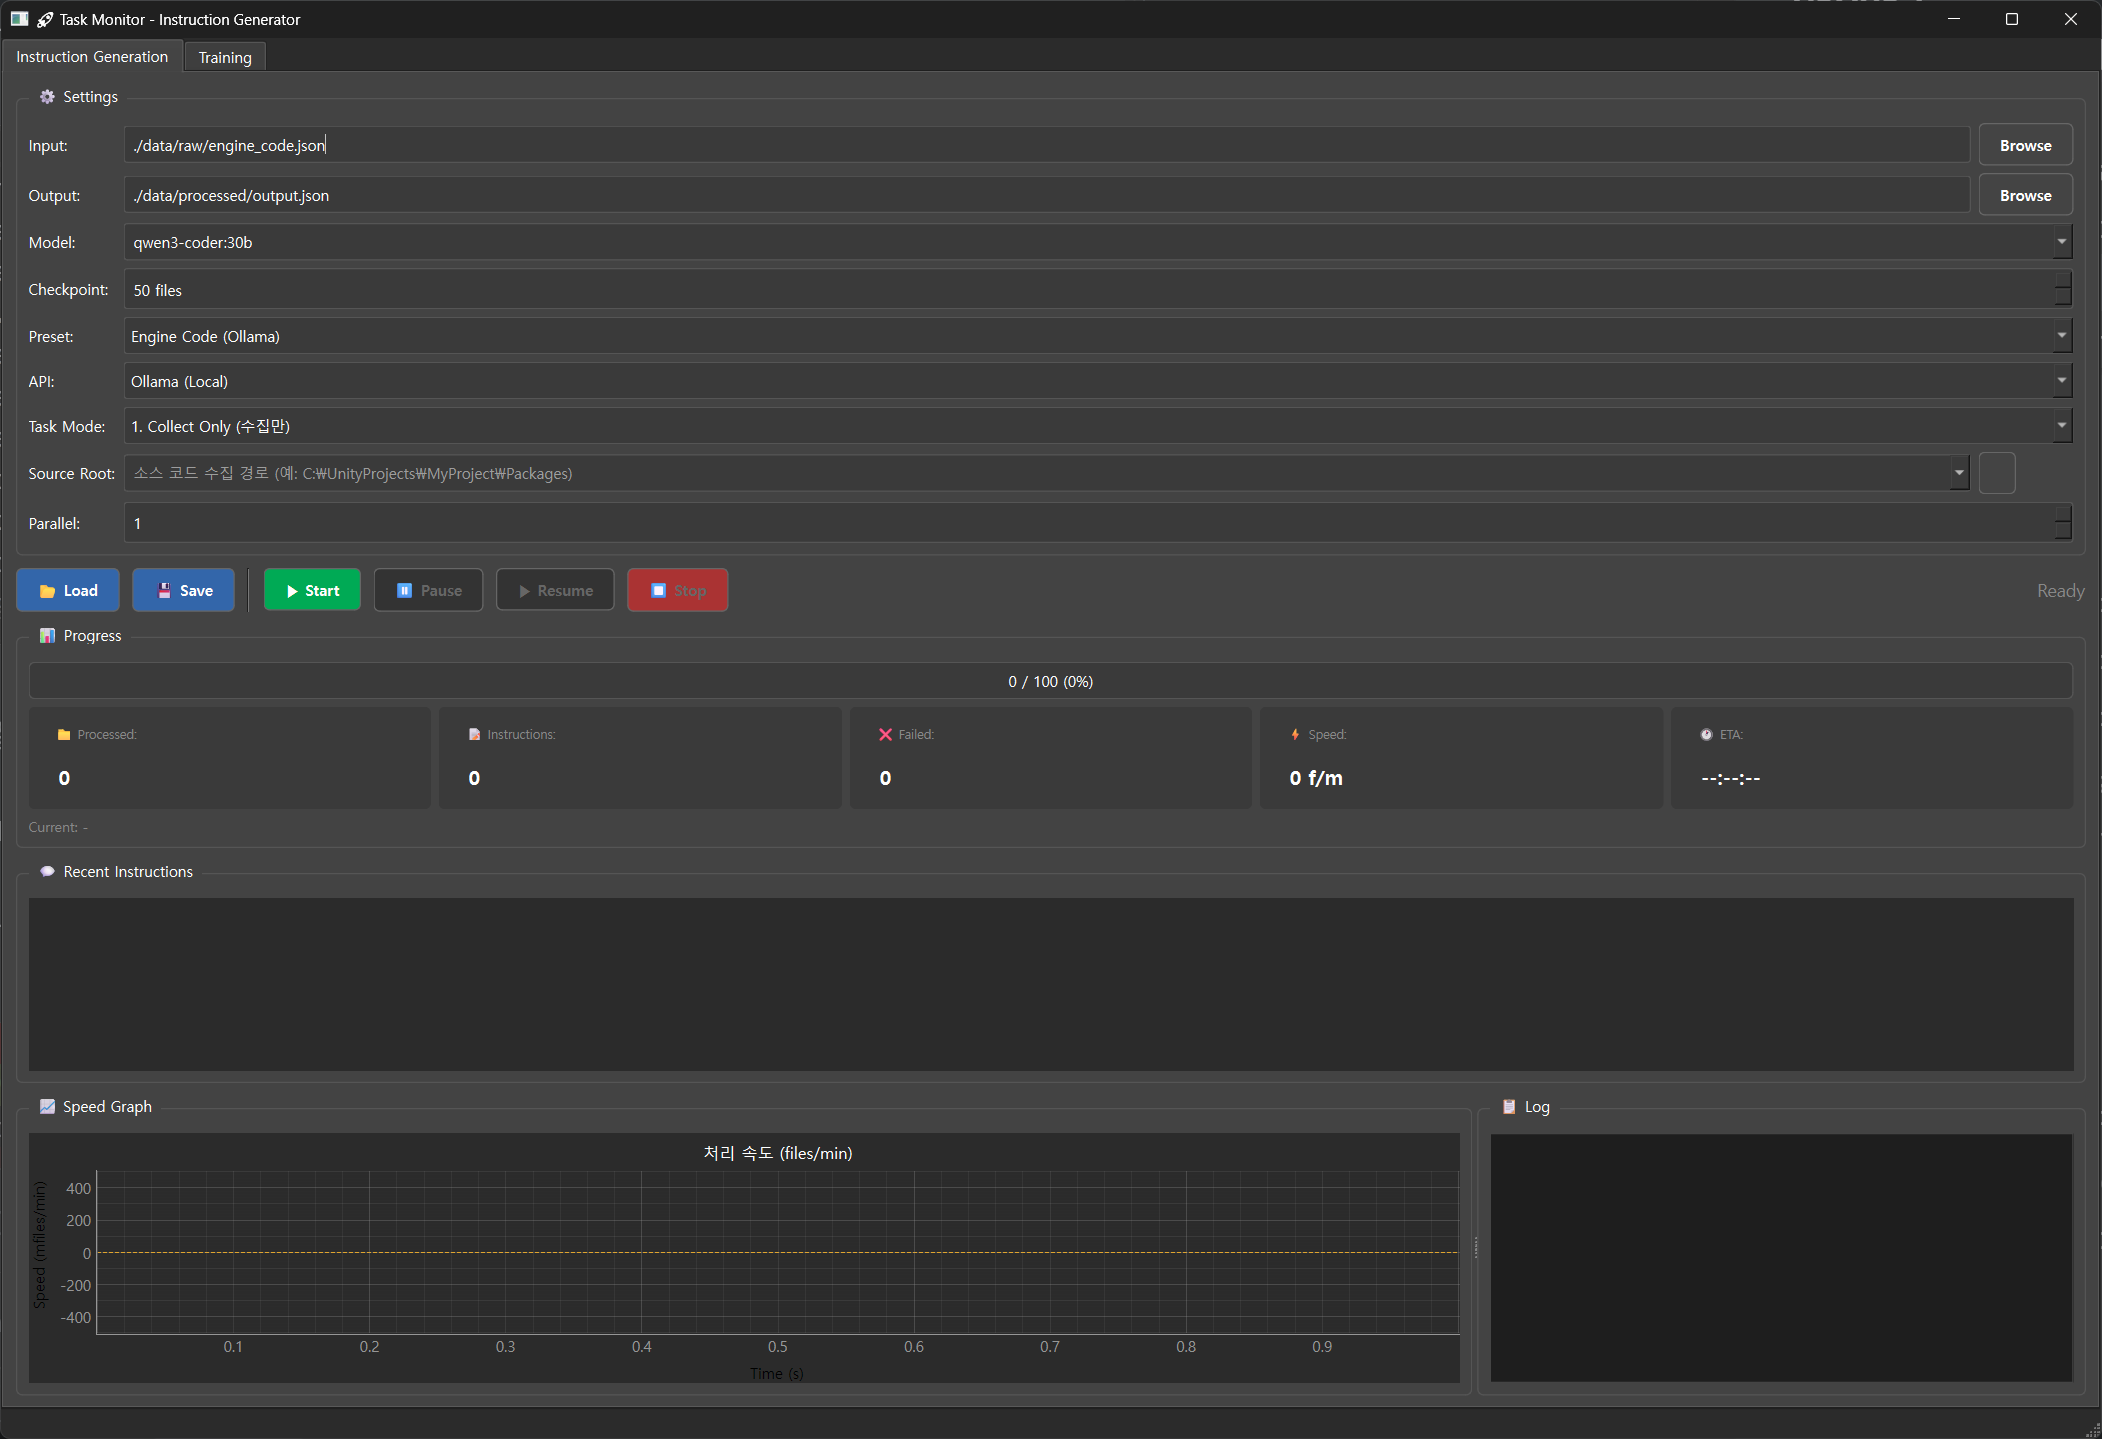The image size is (2102, 1439).
Task: Click the red Stop button
Action: tap(677, 590)
